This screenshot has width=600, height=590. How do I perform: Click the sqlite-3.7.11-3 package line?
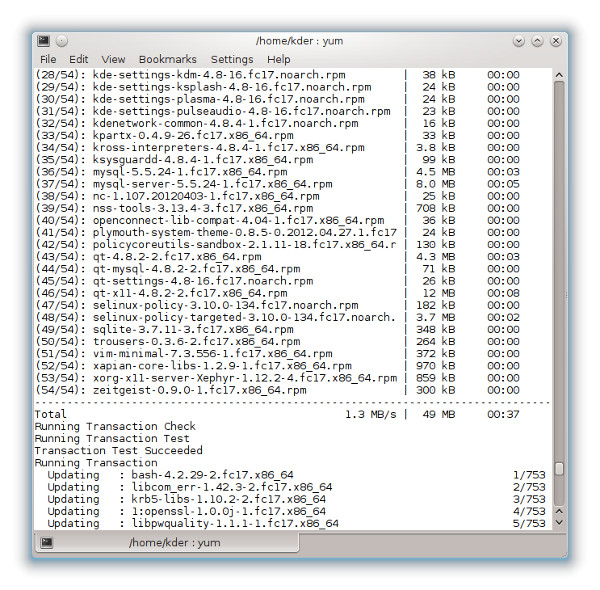(x=278, y=329)
